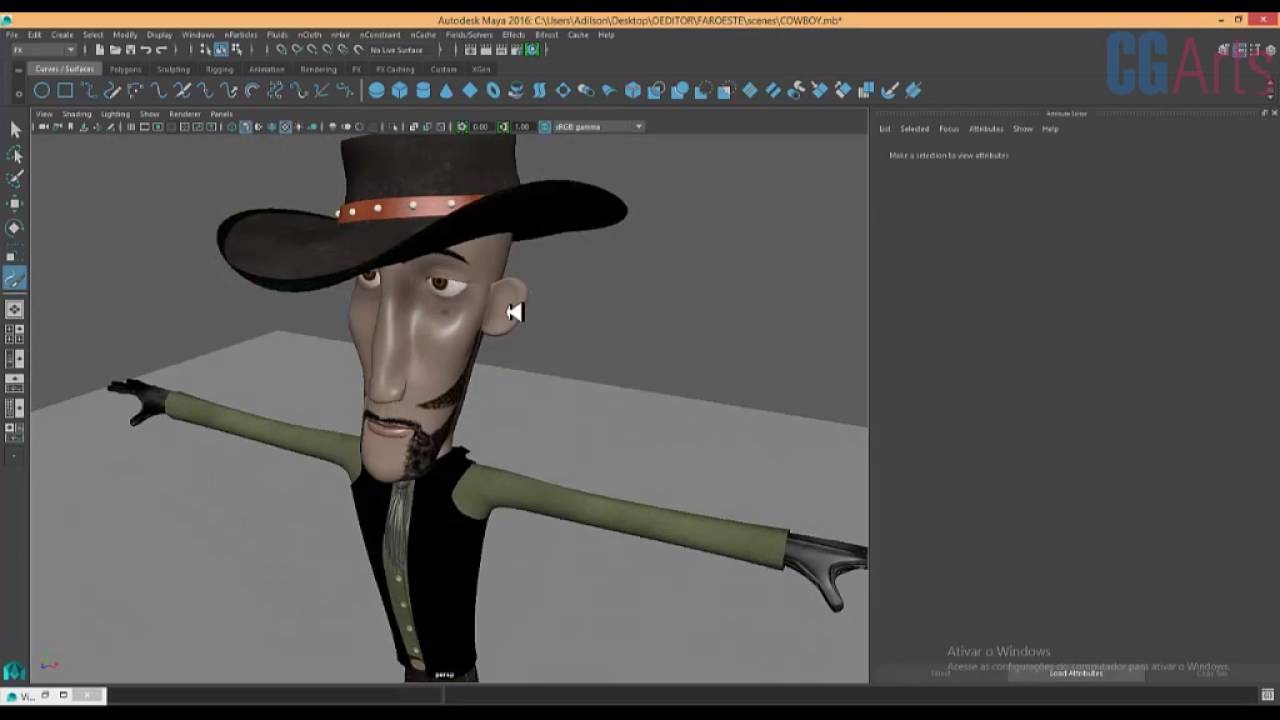Screen dimensions: 1280x720
Task: Choose the Rotate tool in toolbox
Action: click(x=15, y=228)
